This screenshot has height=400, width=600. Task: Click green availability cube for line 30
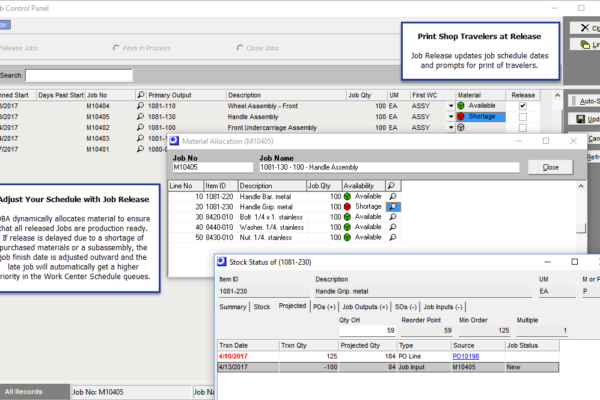(x=347, y=217)
